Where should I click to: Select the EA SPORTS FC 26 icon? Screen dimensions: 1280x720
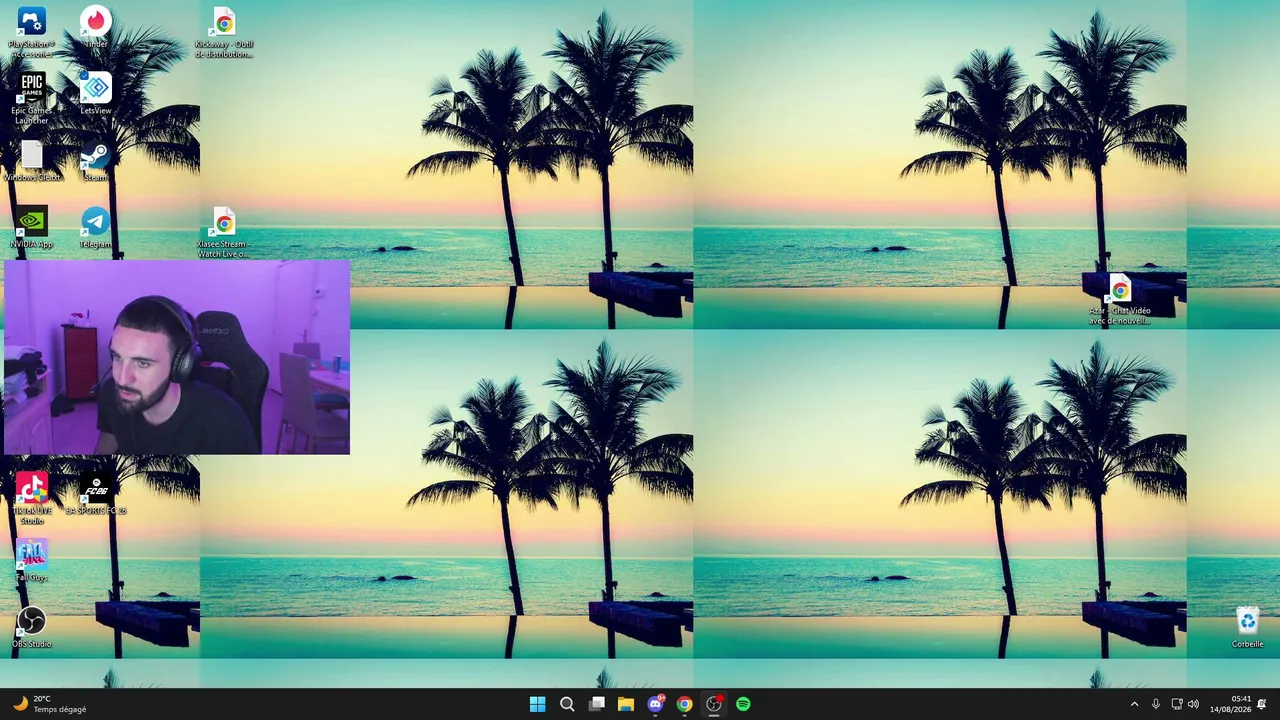pyautogui.click(x=96, y=494)
